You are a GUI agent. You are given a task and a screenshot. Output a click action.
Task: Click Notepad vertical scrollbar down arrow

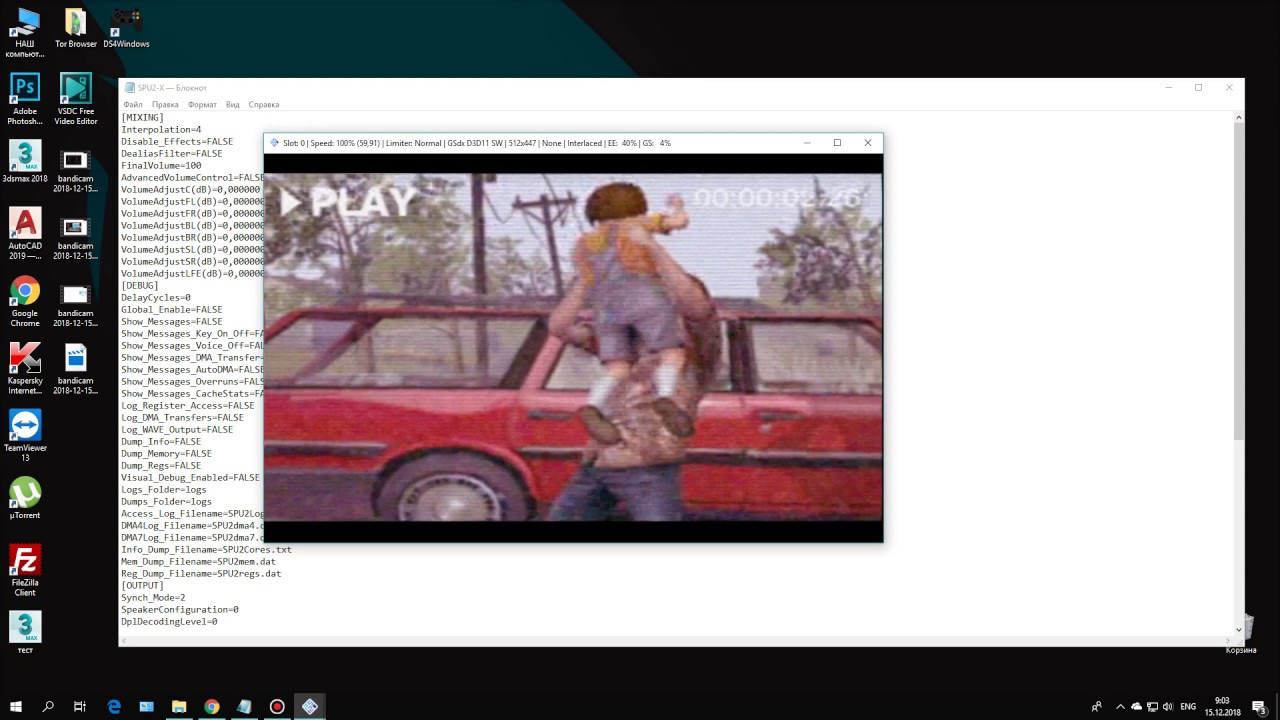point(1239,629)
